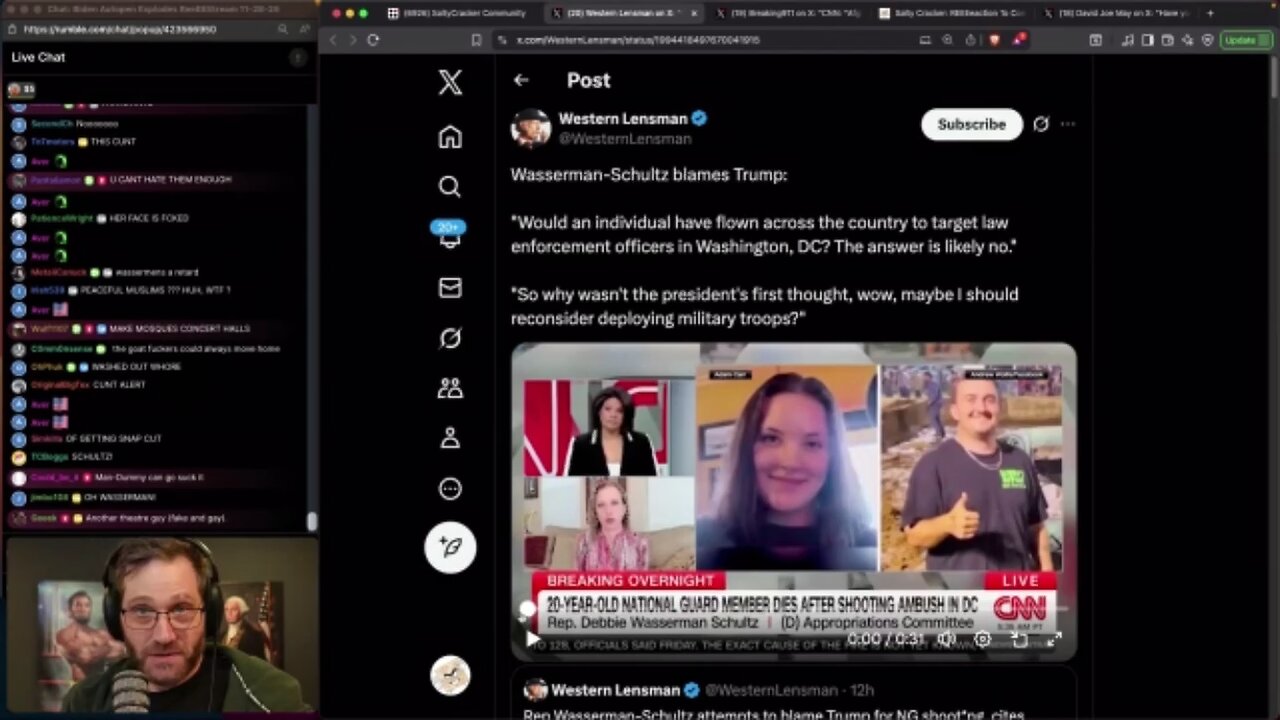Click the Live Chat scrollbar thumb
This screenshot has width=1280, height=720.
pyautogui.click(x=312, y=522)
